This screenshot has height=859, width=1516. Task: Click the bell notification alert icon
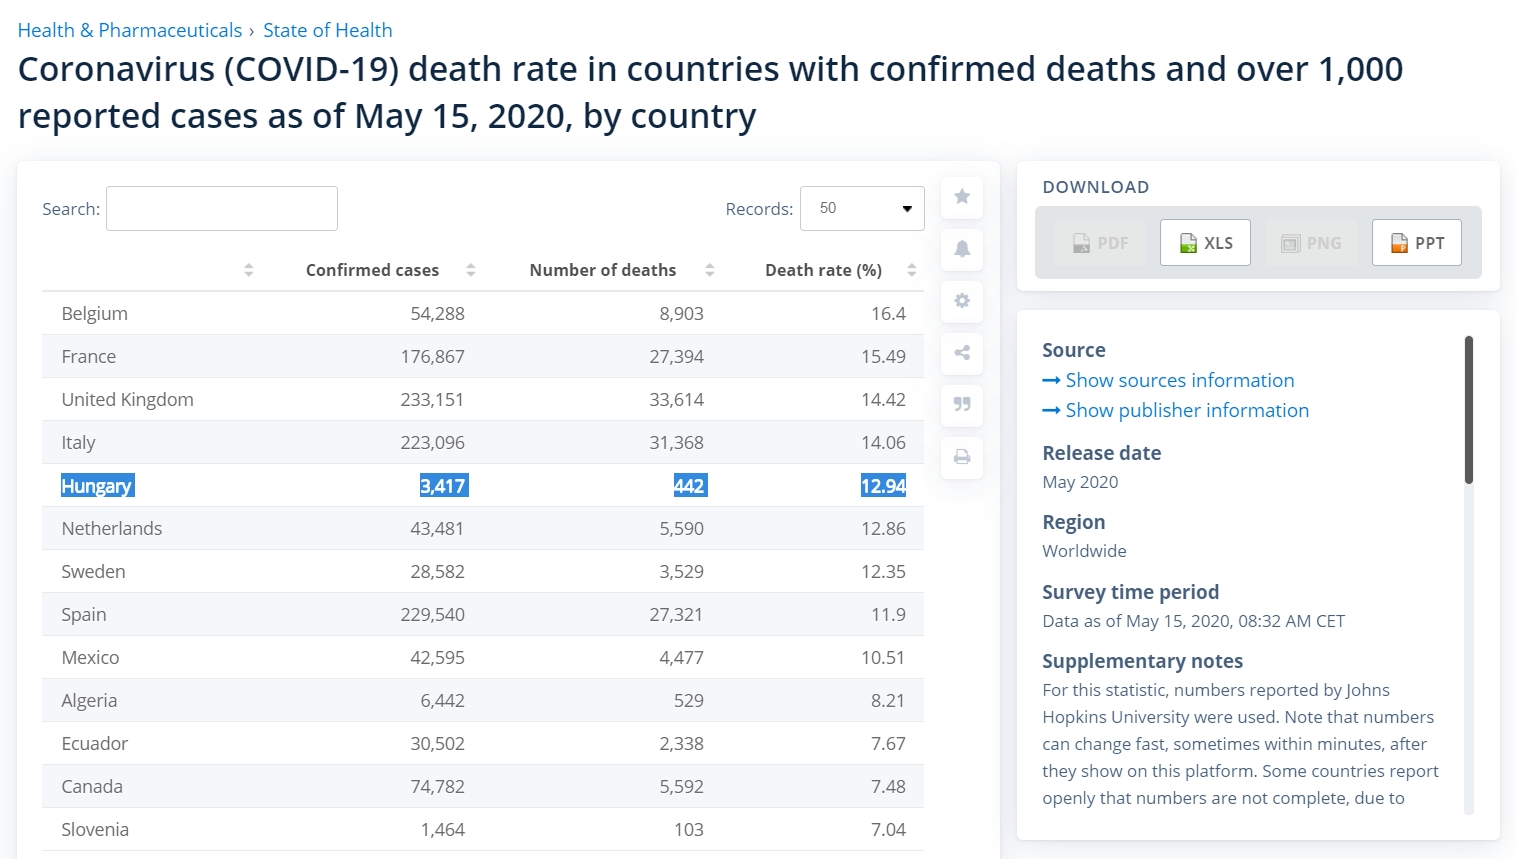(x=962, y=249)
